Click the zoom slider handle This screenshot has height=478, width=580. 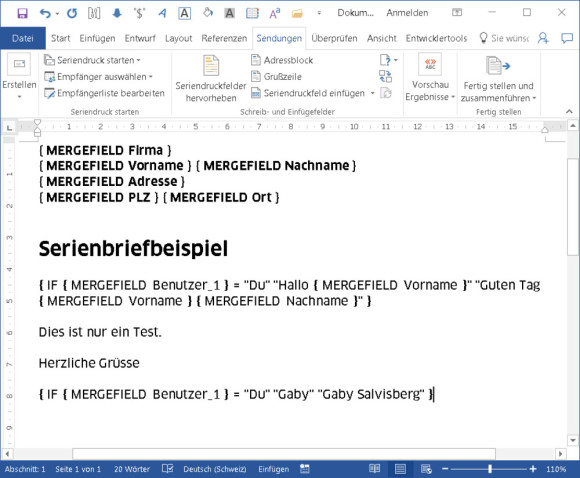coord(489,469)
